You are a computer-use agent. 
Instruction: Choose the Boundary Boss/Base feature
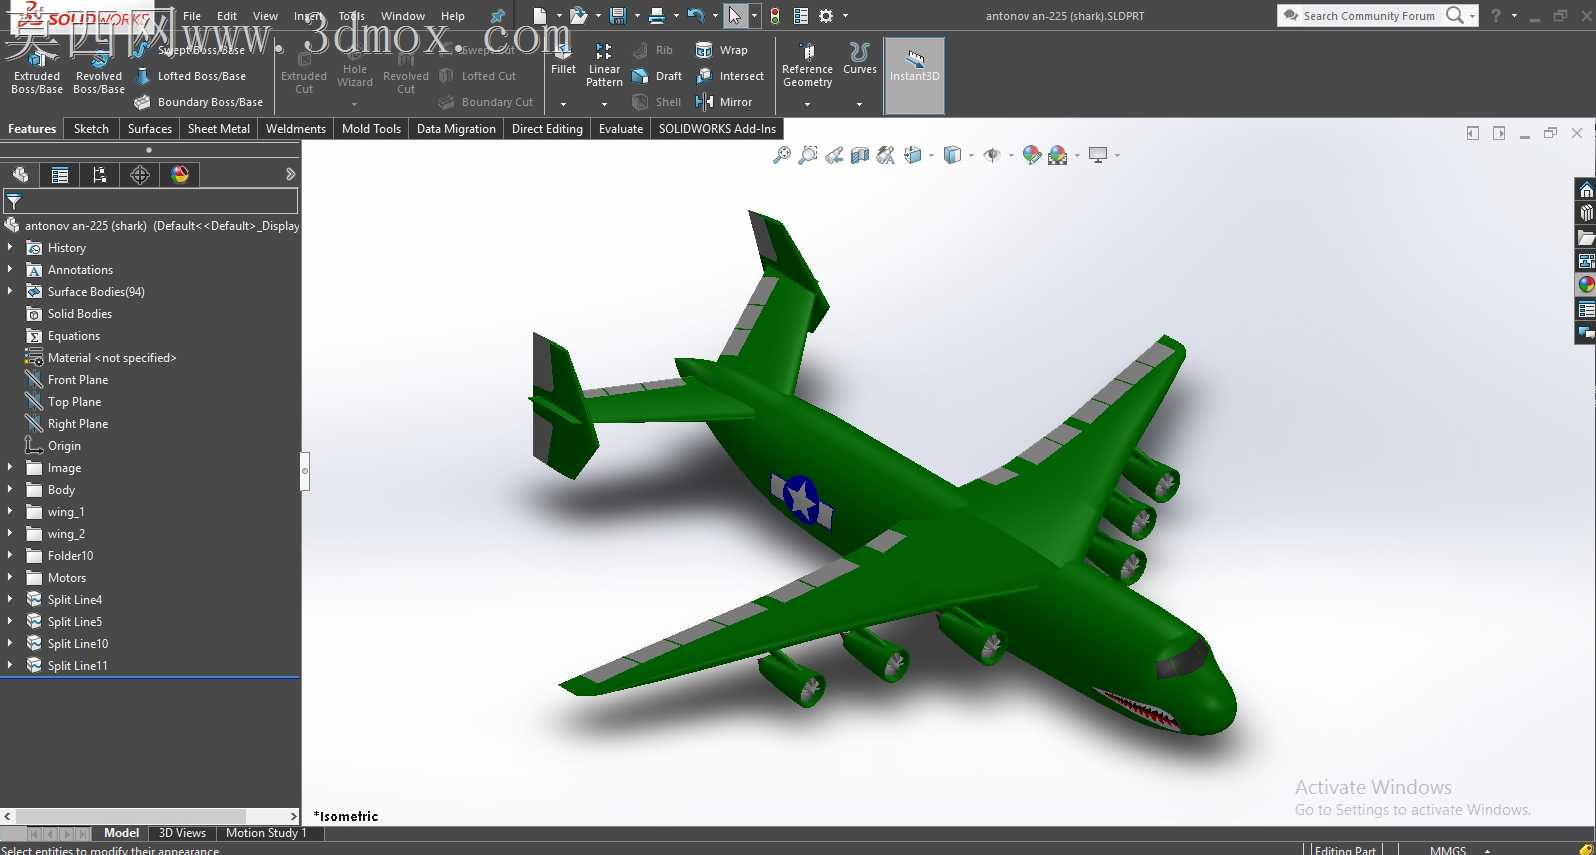click(198, 102)
